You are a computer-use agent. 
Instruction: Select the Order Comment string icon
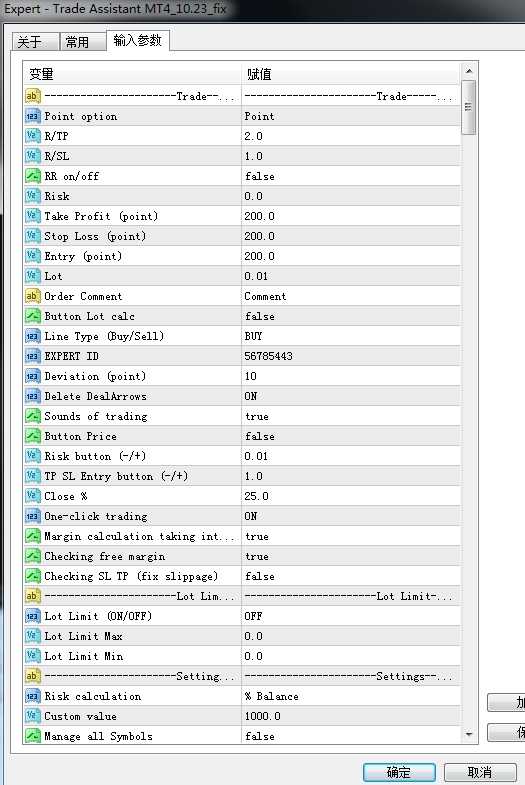click(x=33, y=296)
